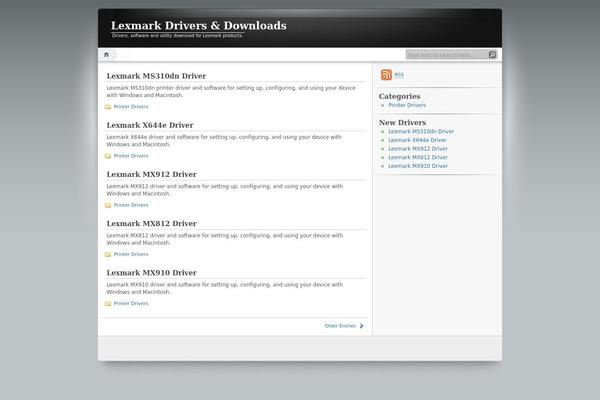This screenshot has height=400, width=600.
Task: Click Printer Drivers link under MX910 post
Action: pyautogui.click(x=131, y=304)
